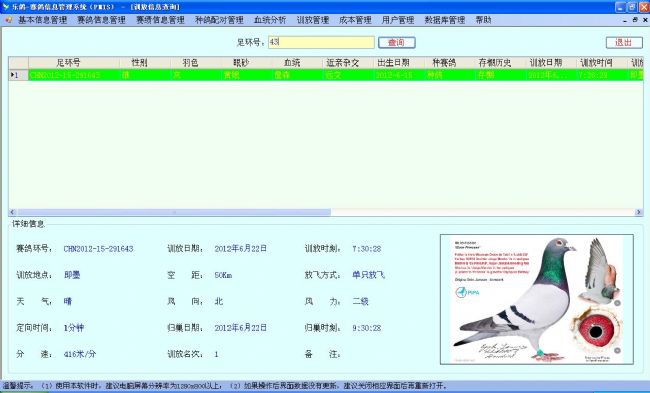The image size is (650, 393).
Task: Click the pigeon photo thumbnail
Action: pyautogui.click(x=537, y=299)
